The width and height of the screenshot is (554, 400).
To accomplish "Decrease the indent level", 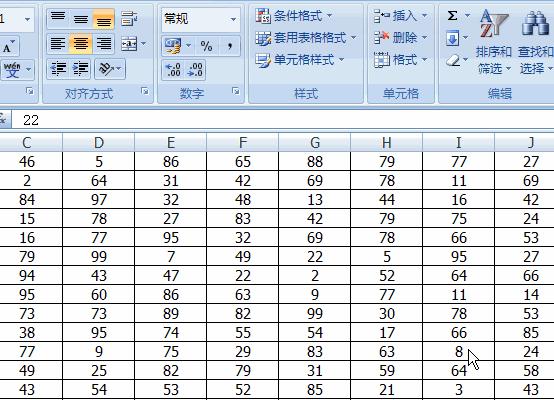I will (58, 69).
